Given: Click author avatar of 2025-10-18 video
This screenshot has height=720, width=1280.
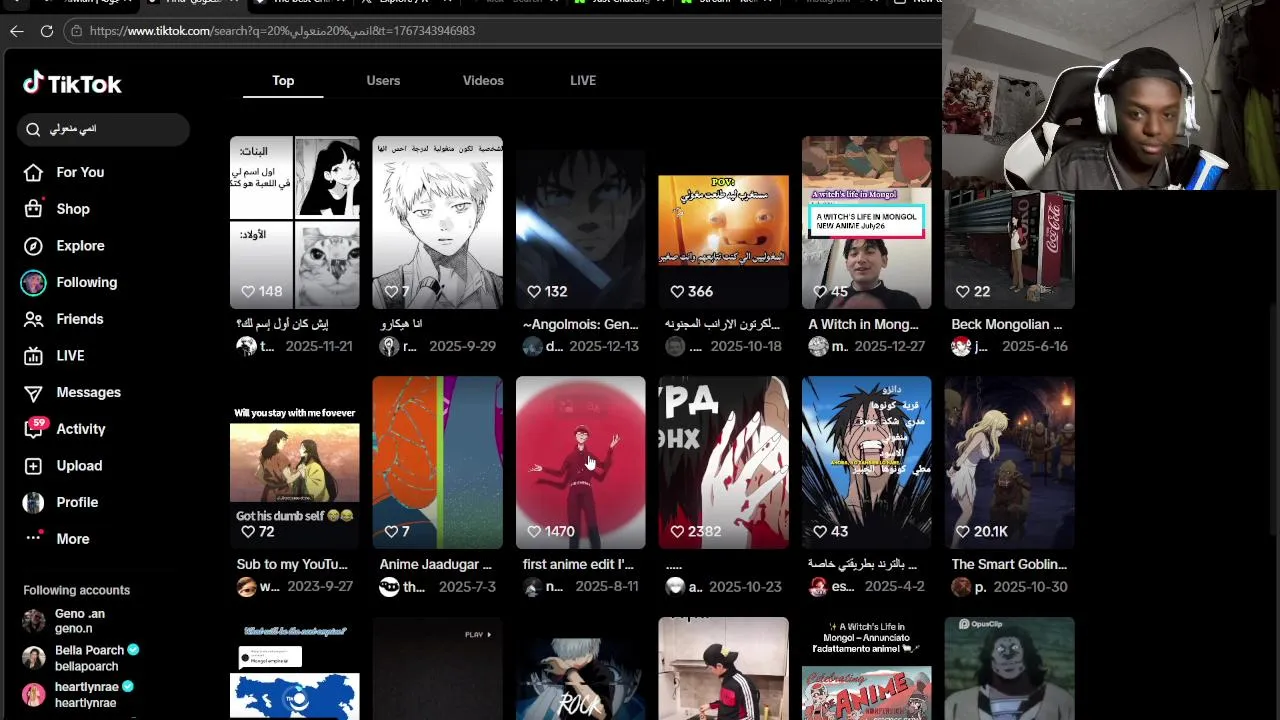Looking at the screenshot, I should tap(675, 346).
